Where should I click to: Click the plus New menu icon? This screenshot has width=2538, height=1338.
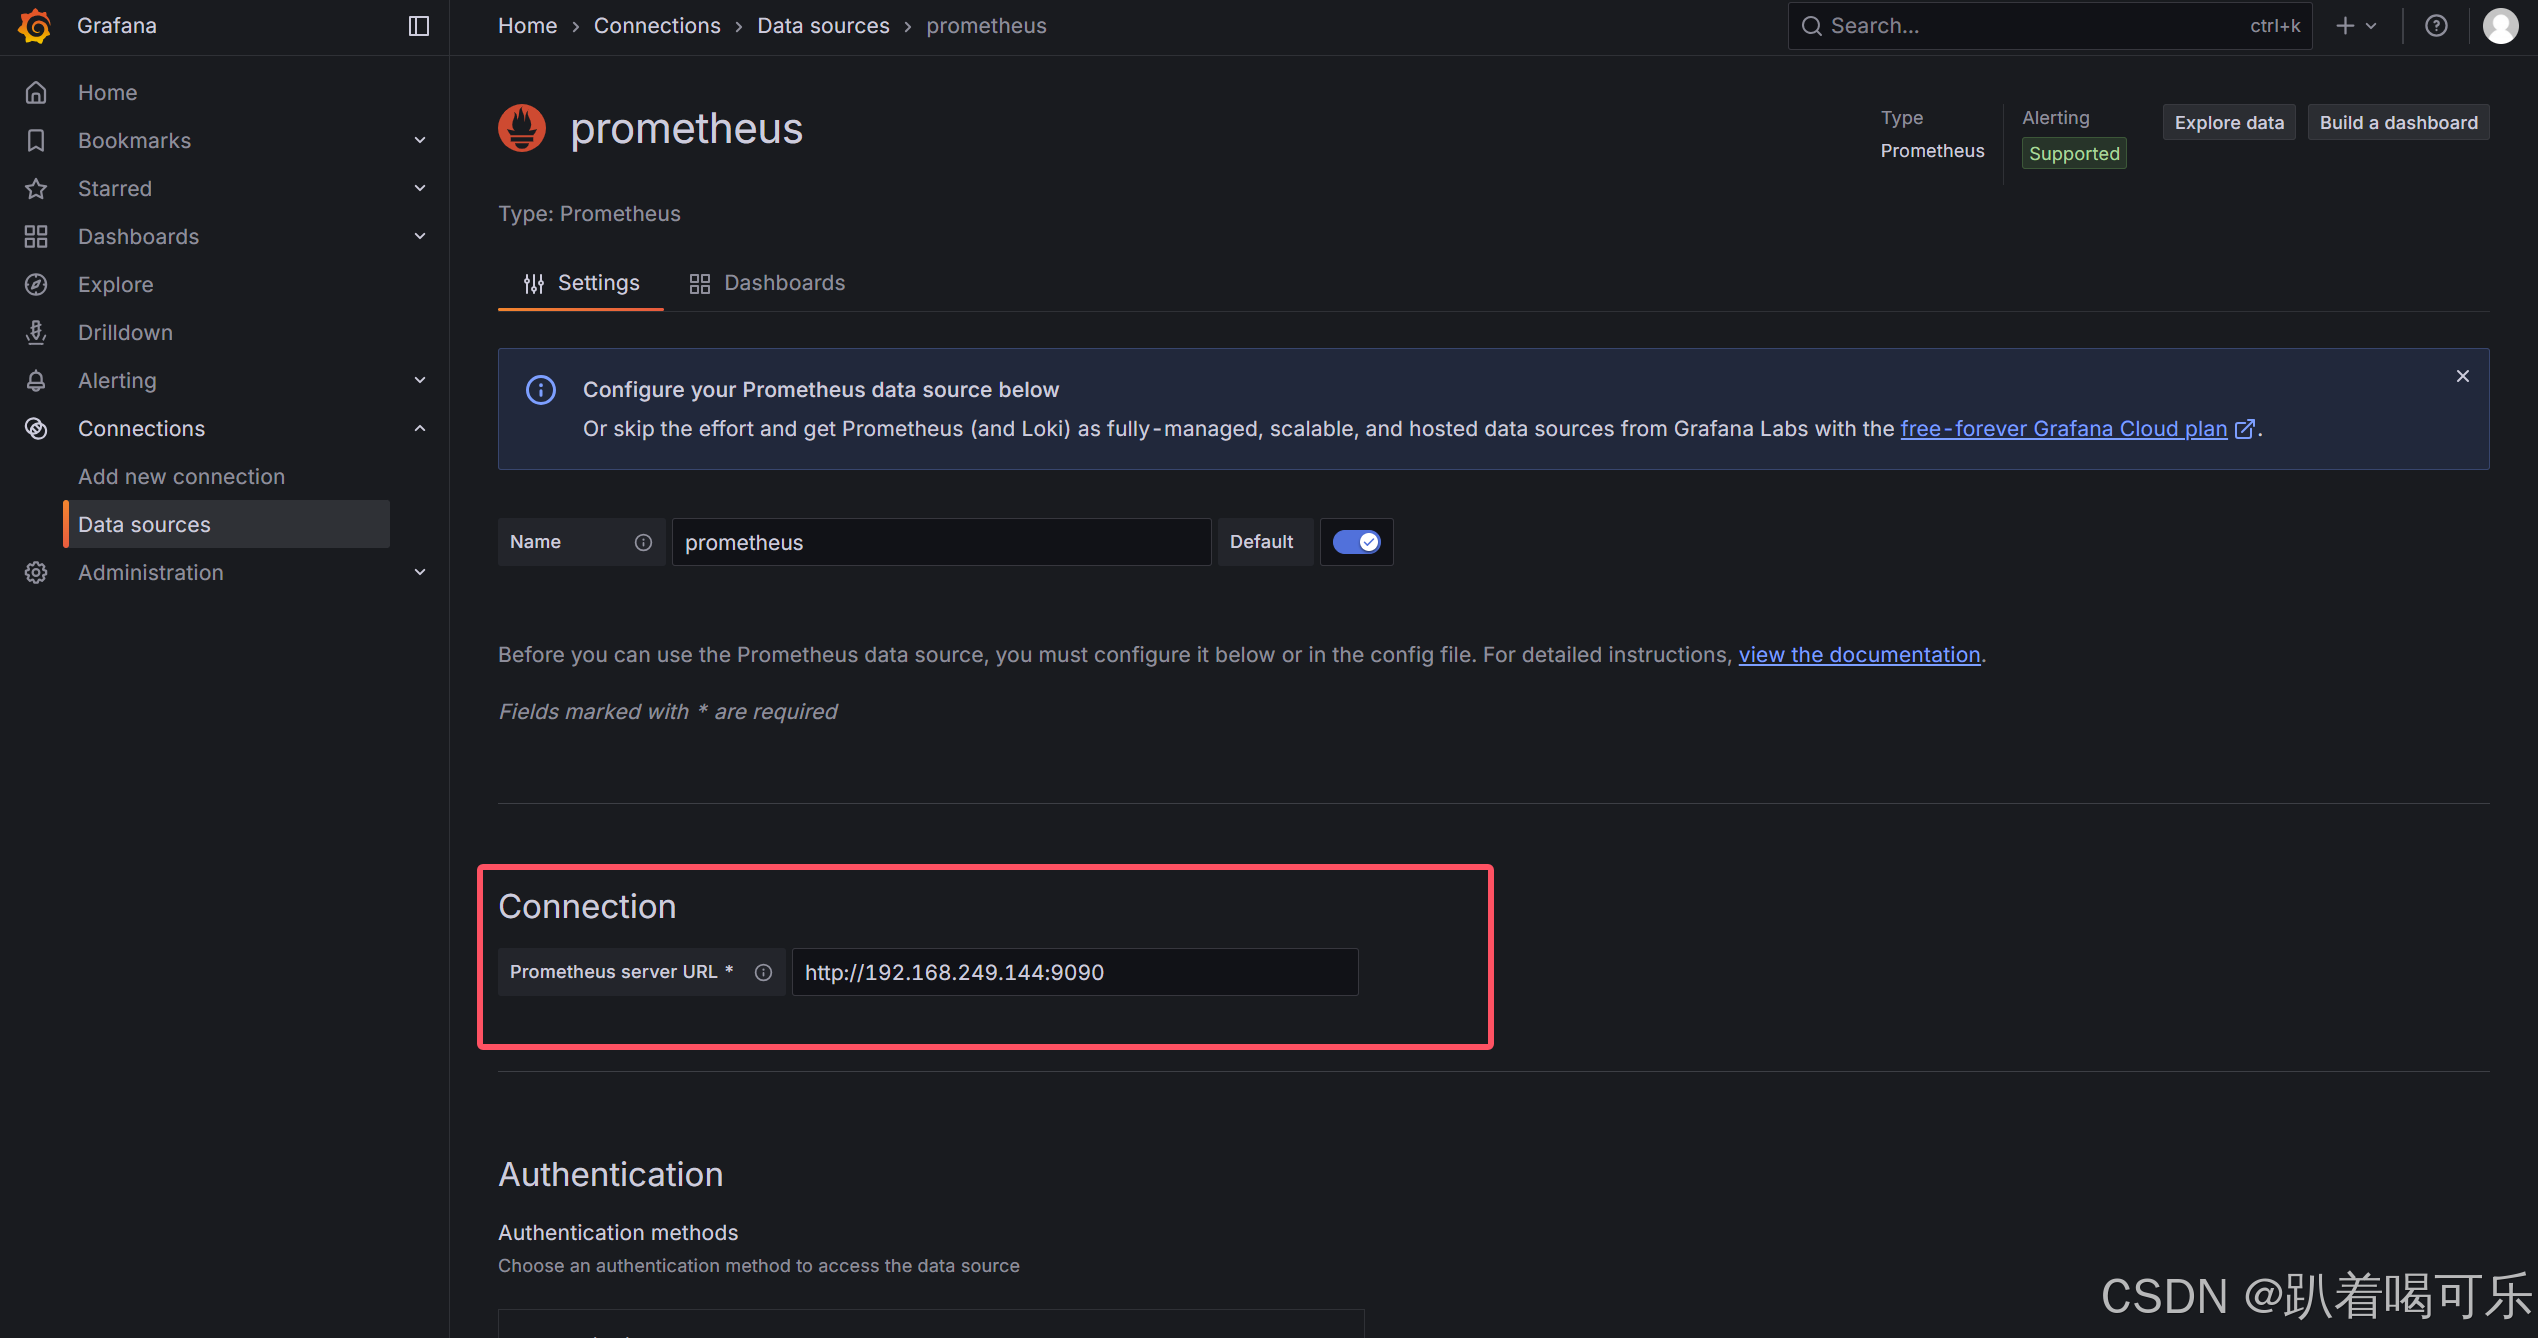tap(2345, 26)
